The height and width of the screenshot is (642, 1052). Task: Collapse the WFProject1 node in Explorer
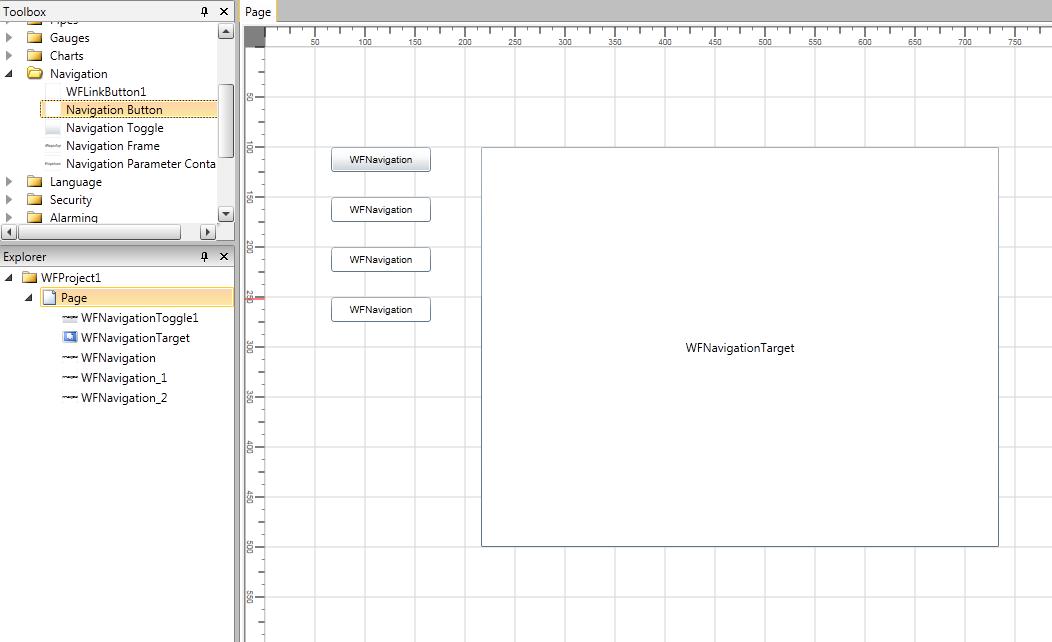coord(10,278)
